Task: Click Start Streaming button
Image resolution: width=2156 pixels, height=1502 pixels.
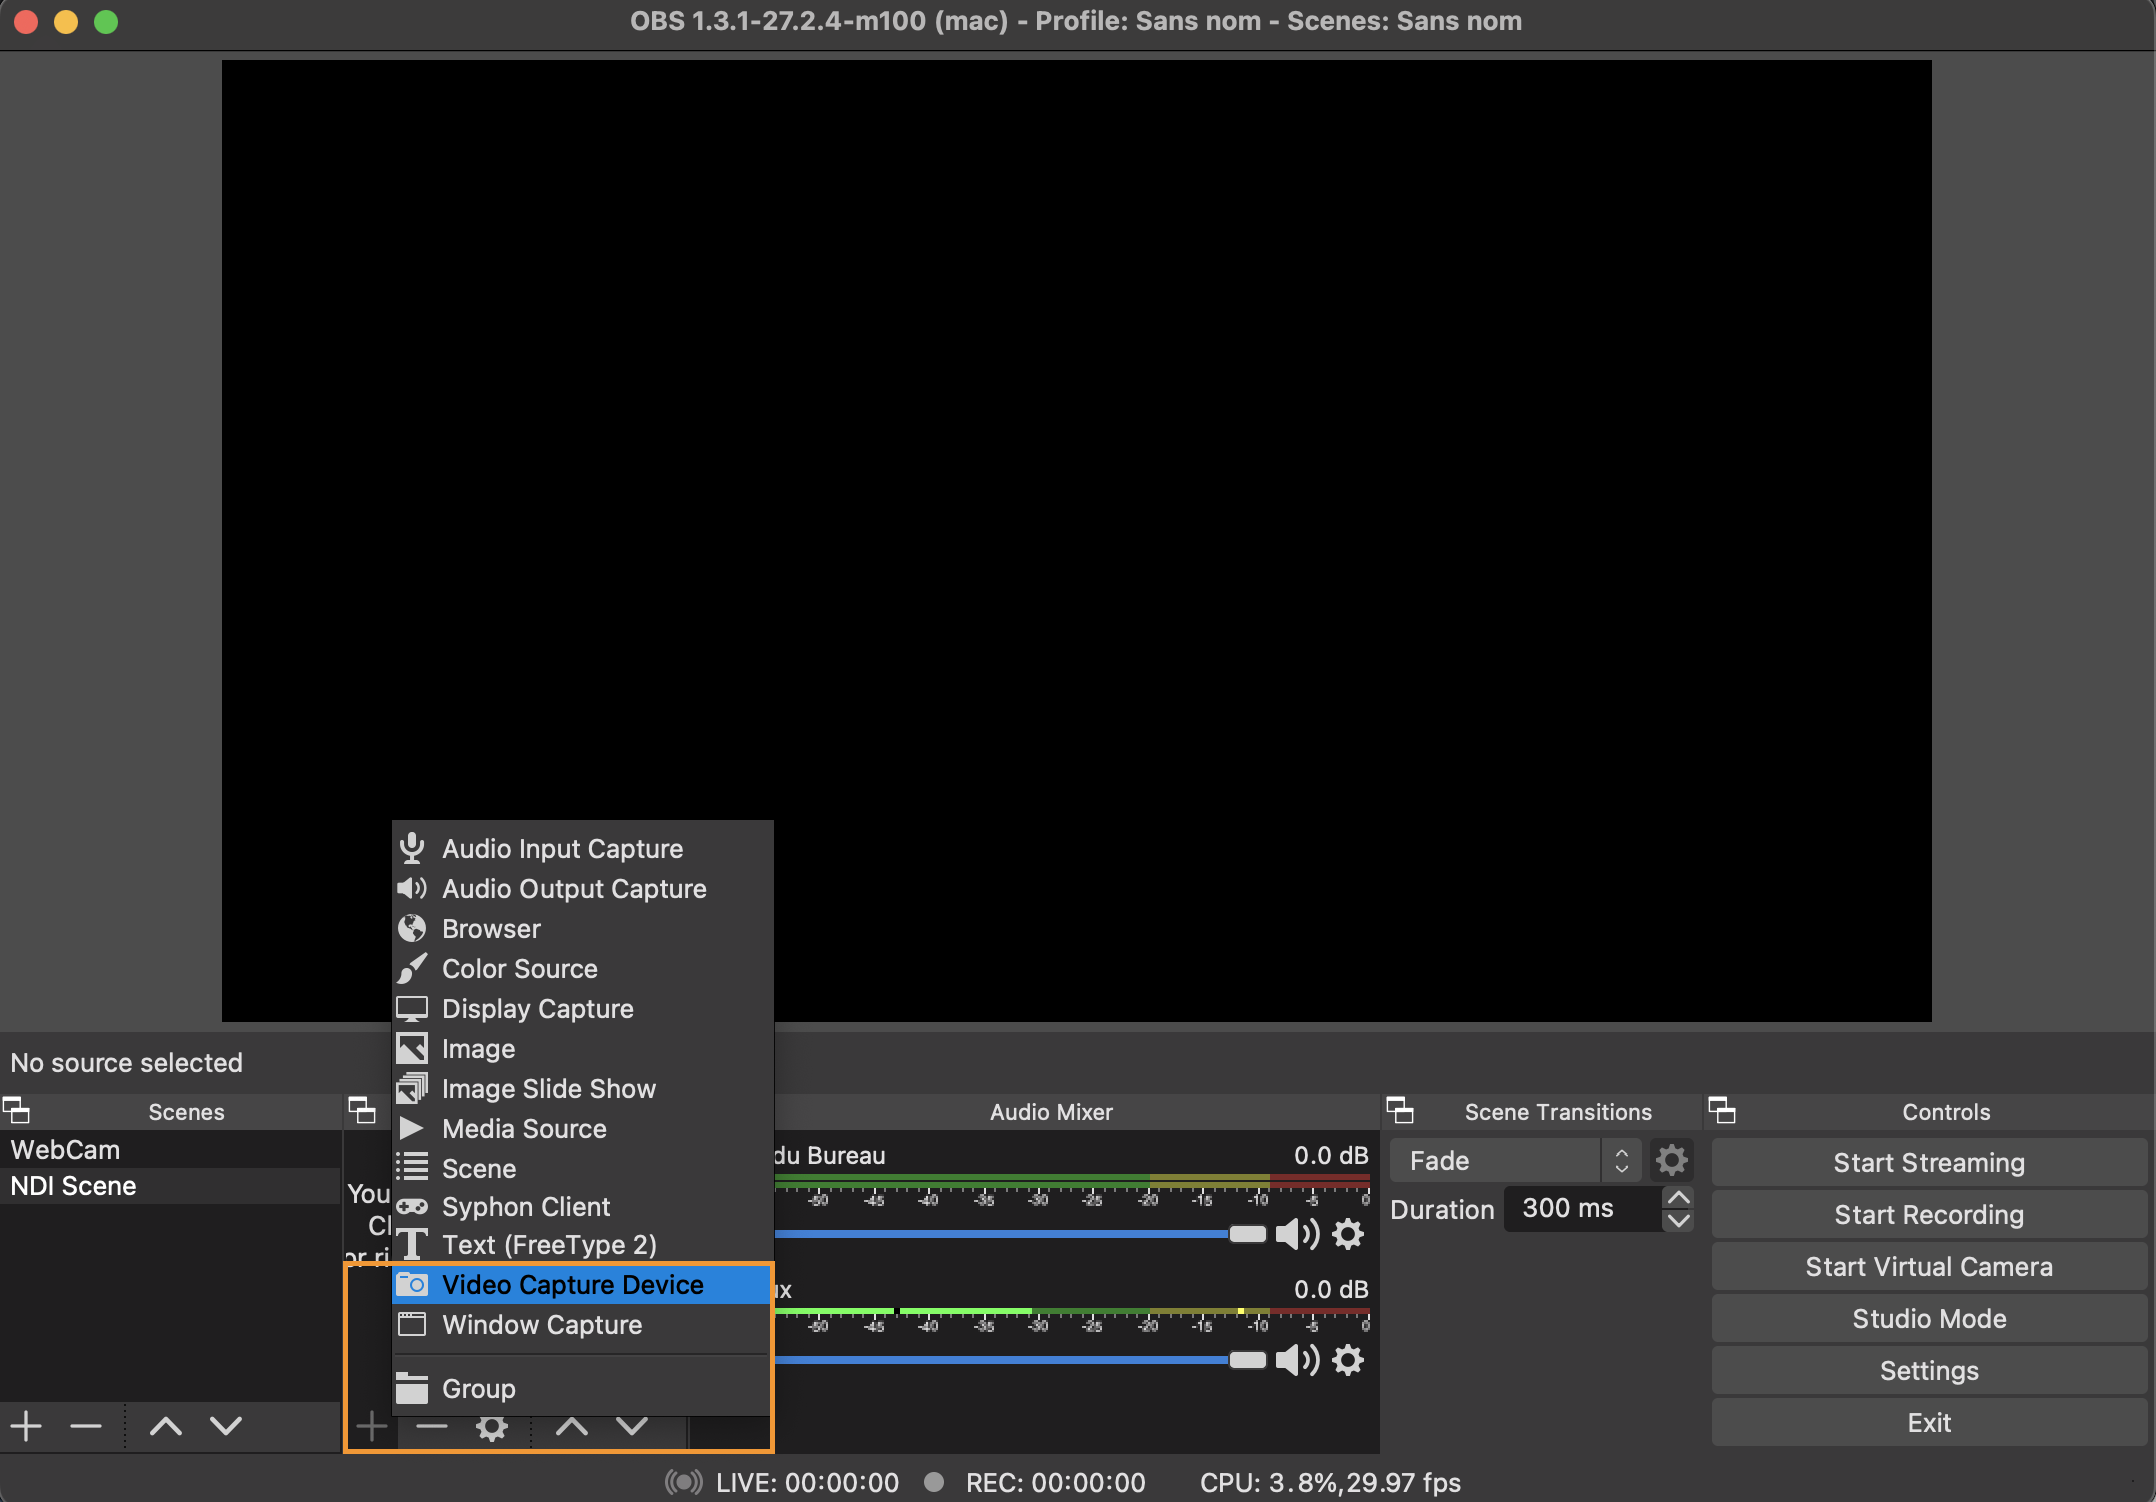Action: pyautogui.click(x=1928, y=1163)
